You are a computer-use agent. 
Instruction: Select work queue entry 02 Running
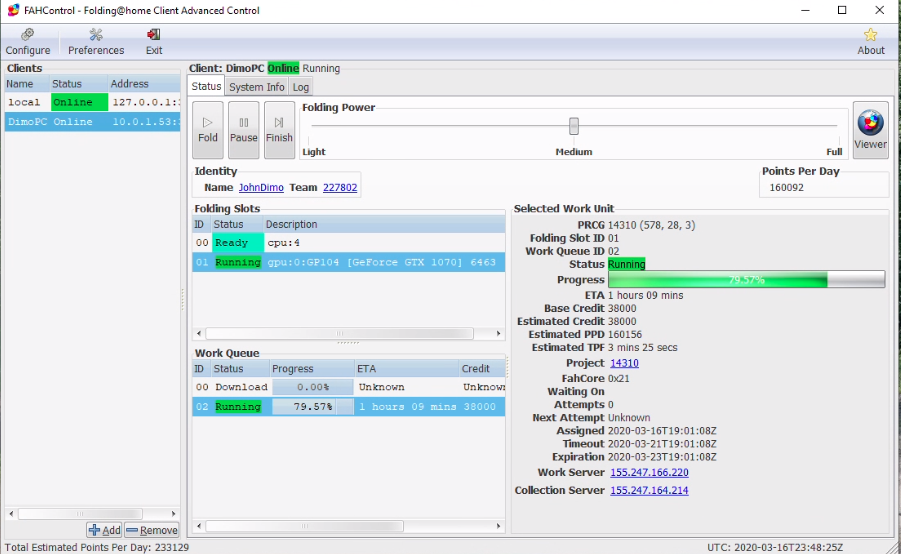349,406
